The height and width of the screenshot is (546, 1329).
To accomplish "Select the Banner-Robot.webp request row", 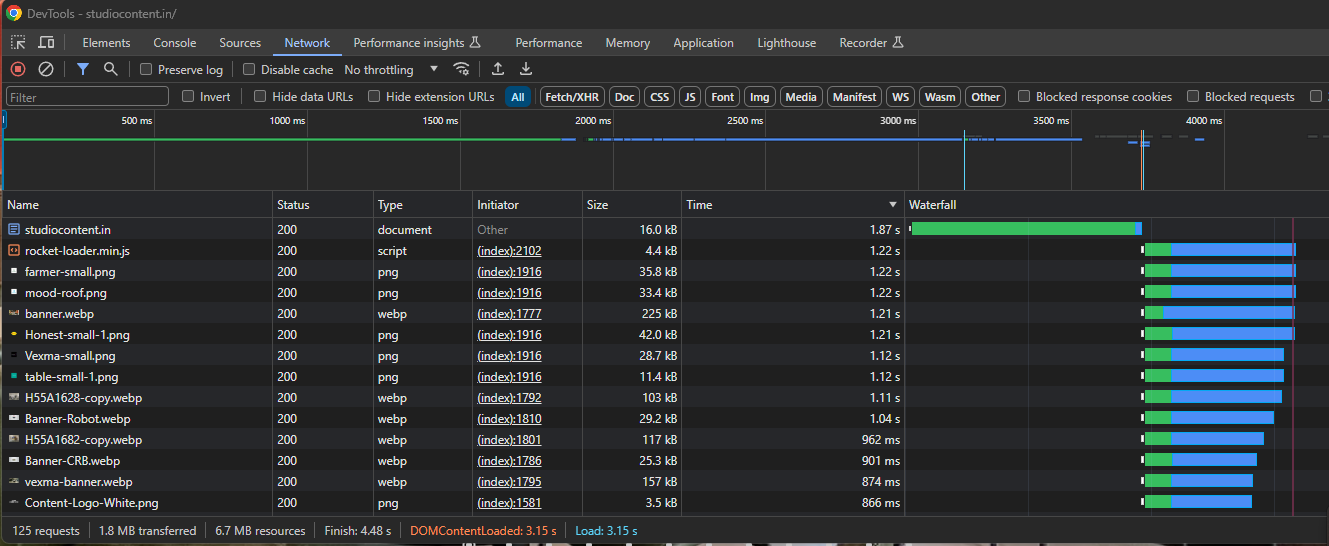I will [x=664, y=419].
